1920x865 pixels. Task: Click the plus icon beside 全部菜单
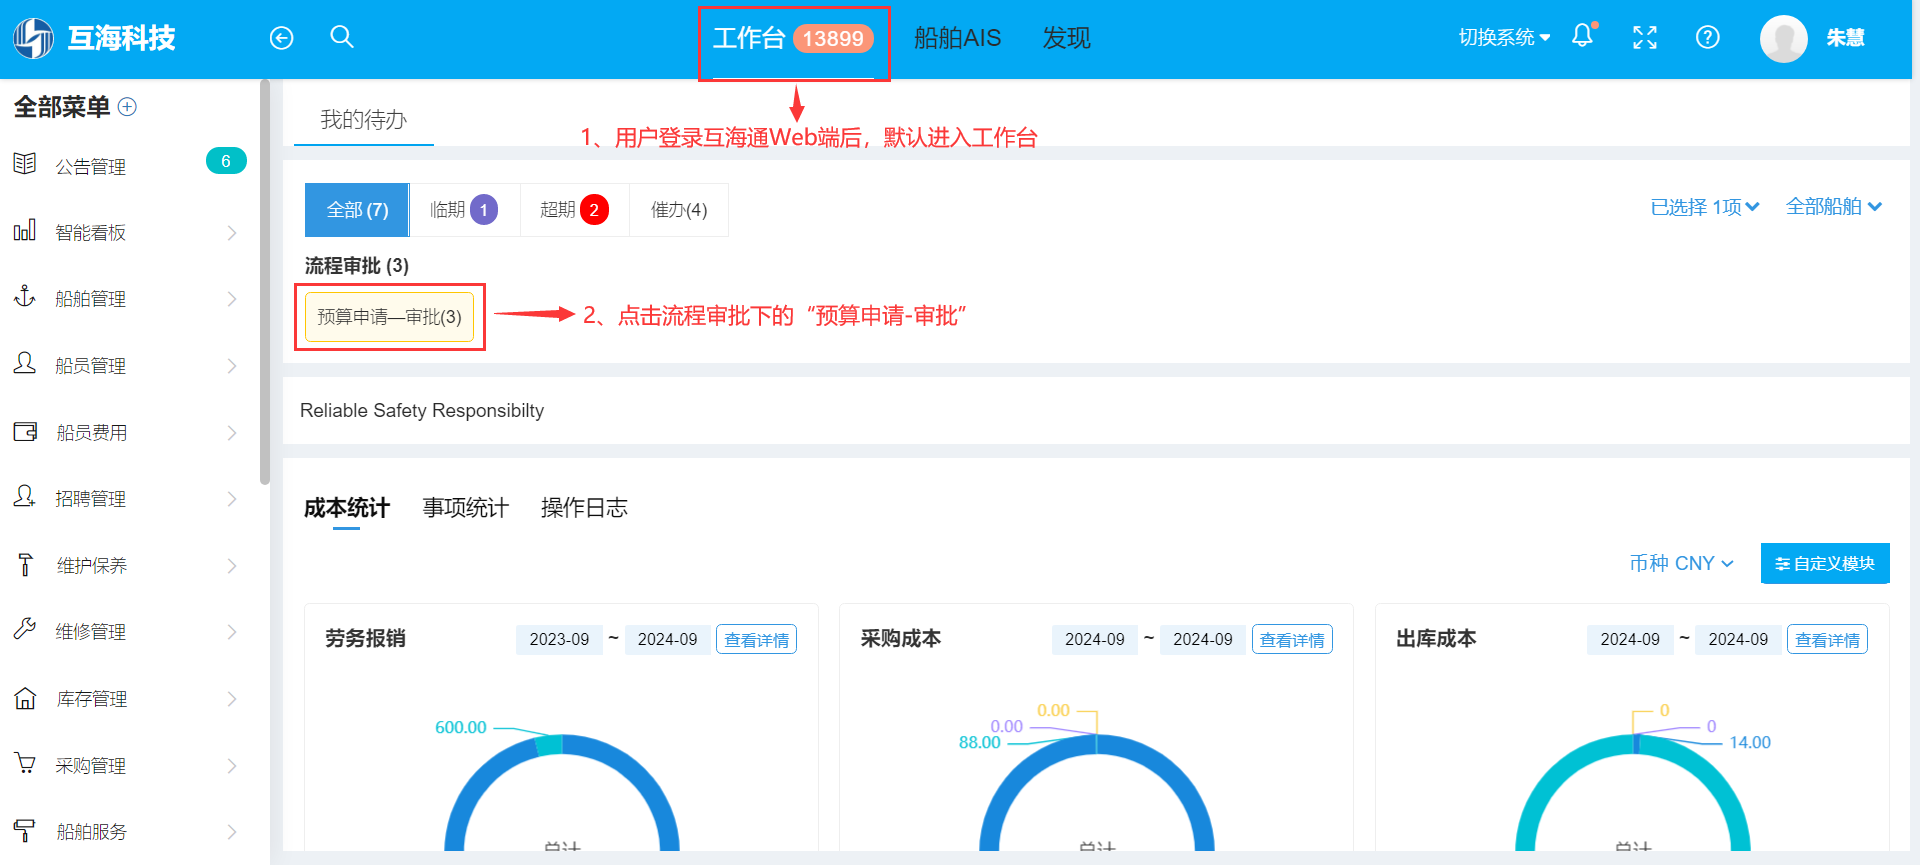pos(127,107)
